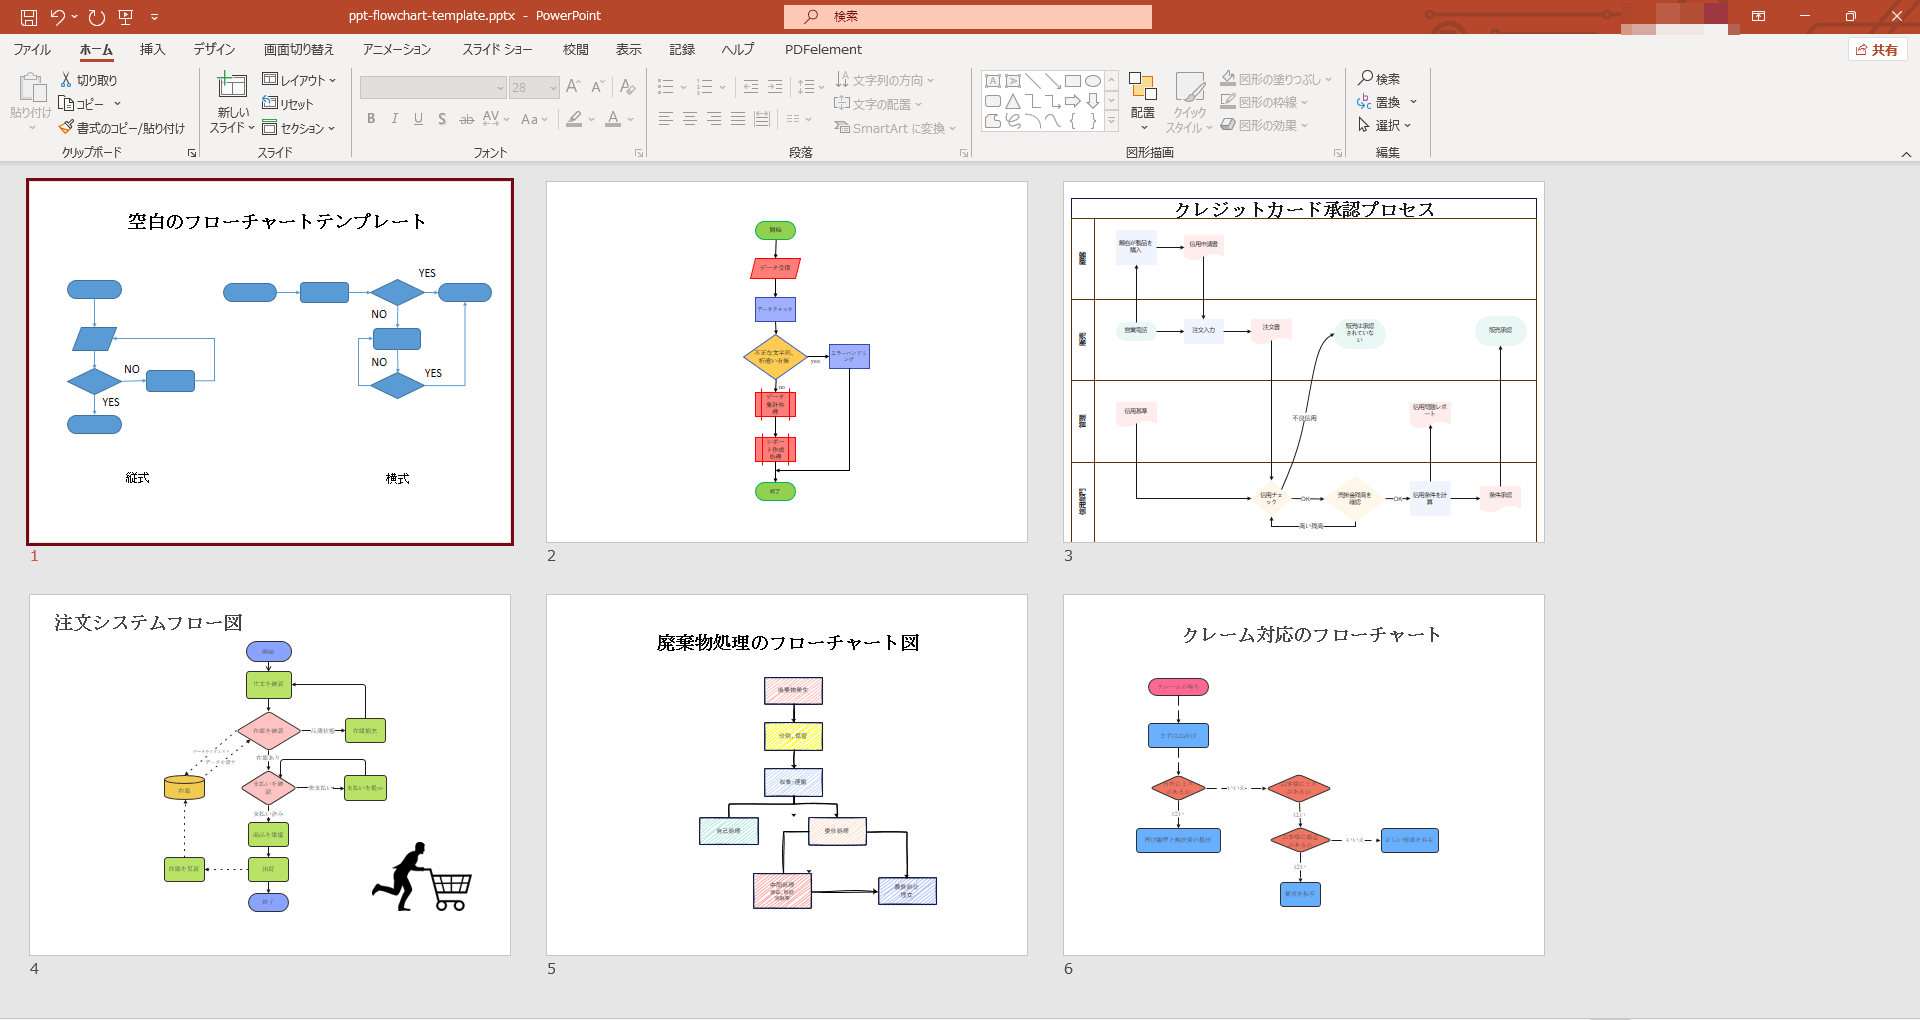Expand the Section (セクション) dropdown
The width and height of the screenshot is (1920, 1020).
[x=299, y=128]
